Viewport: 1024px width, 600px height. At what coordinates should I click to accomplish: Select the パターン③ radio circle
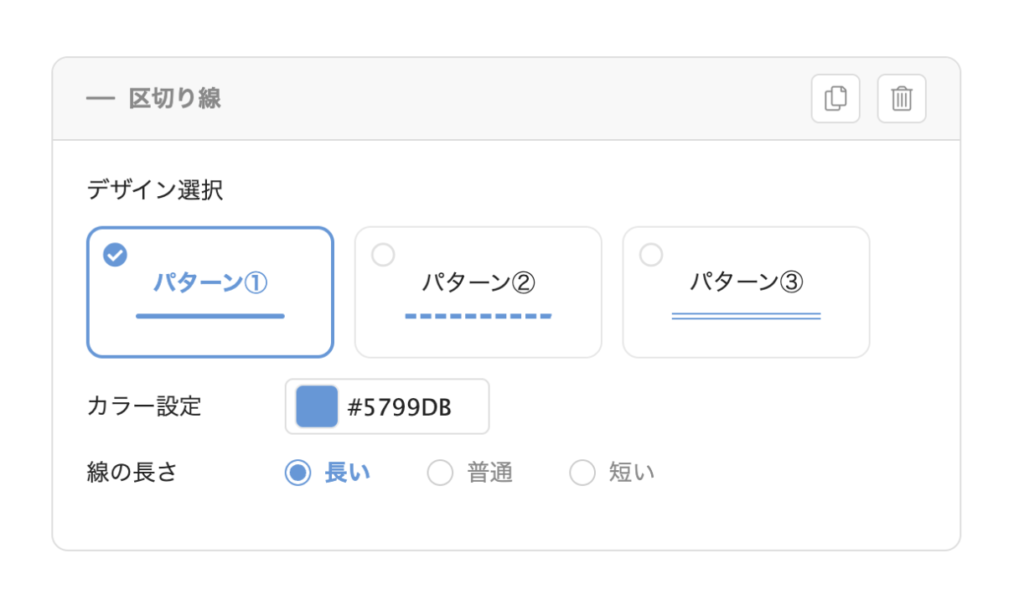pyautogui.click(x=651, y=255)
